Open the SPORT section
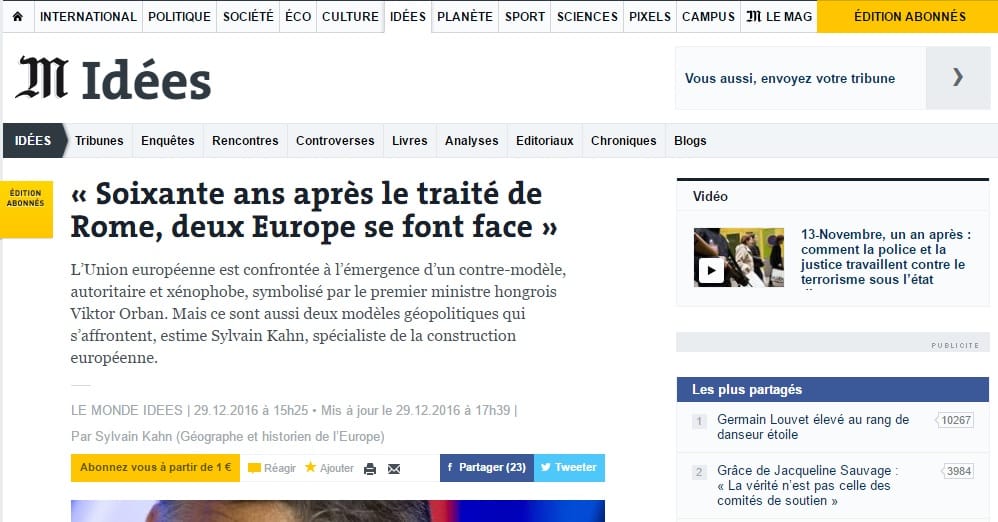The width and height of the screenshot is (998, 522). 524,17
